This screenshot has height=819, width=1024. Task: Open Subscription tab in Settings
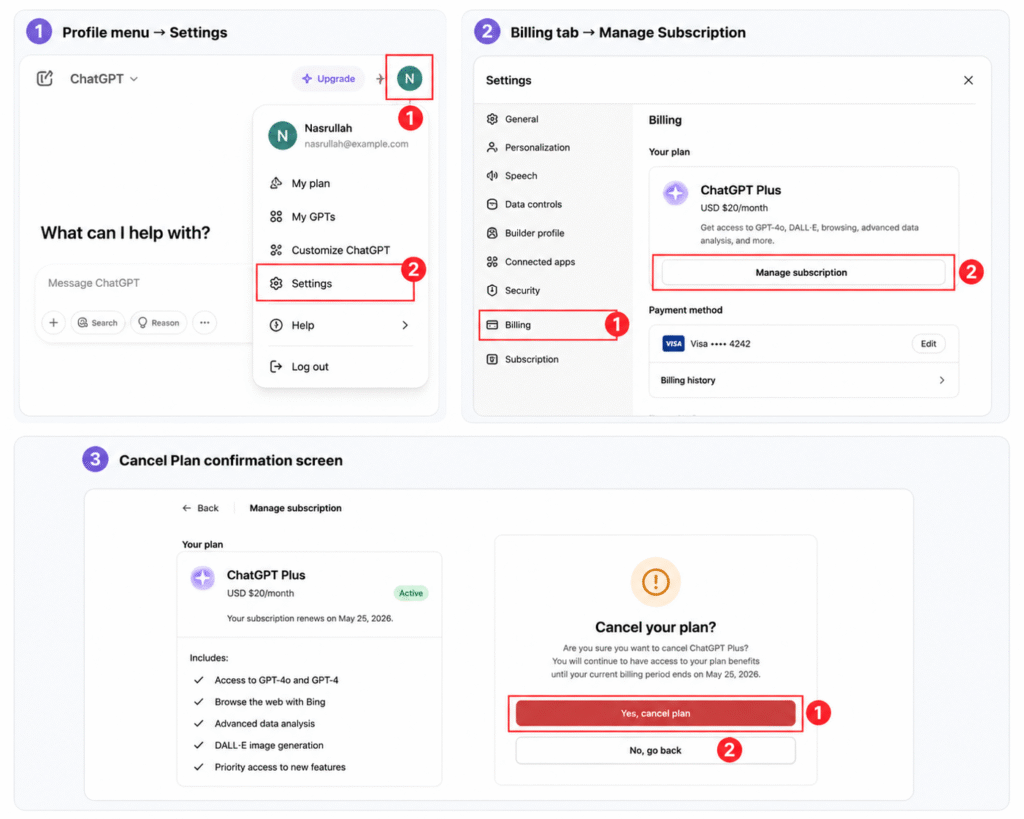(552, 360)
